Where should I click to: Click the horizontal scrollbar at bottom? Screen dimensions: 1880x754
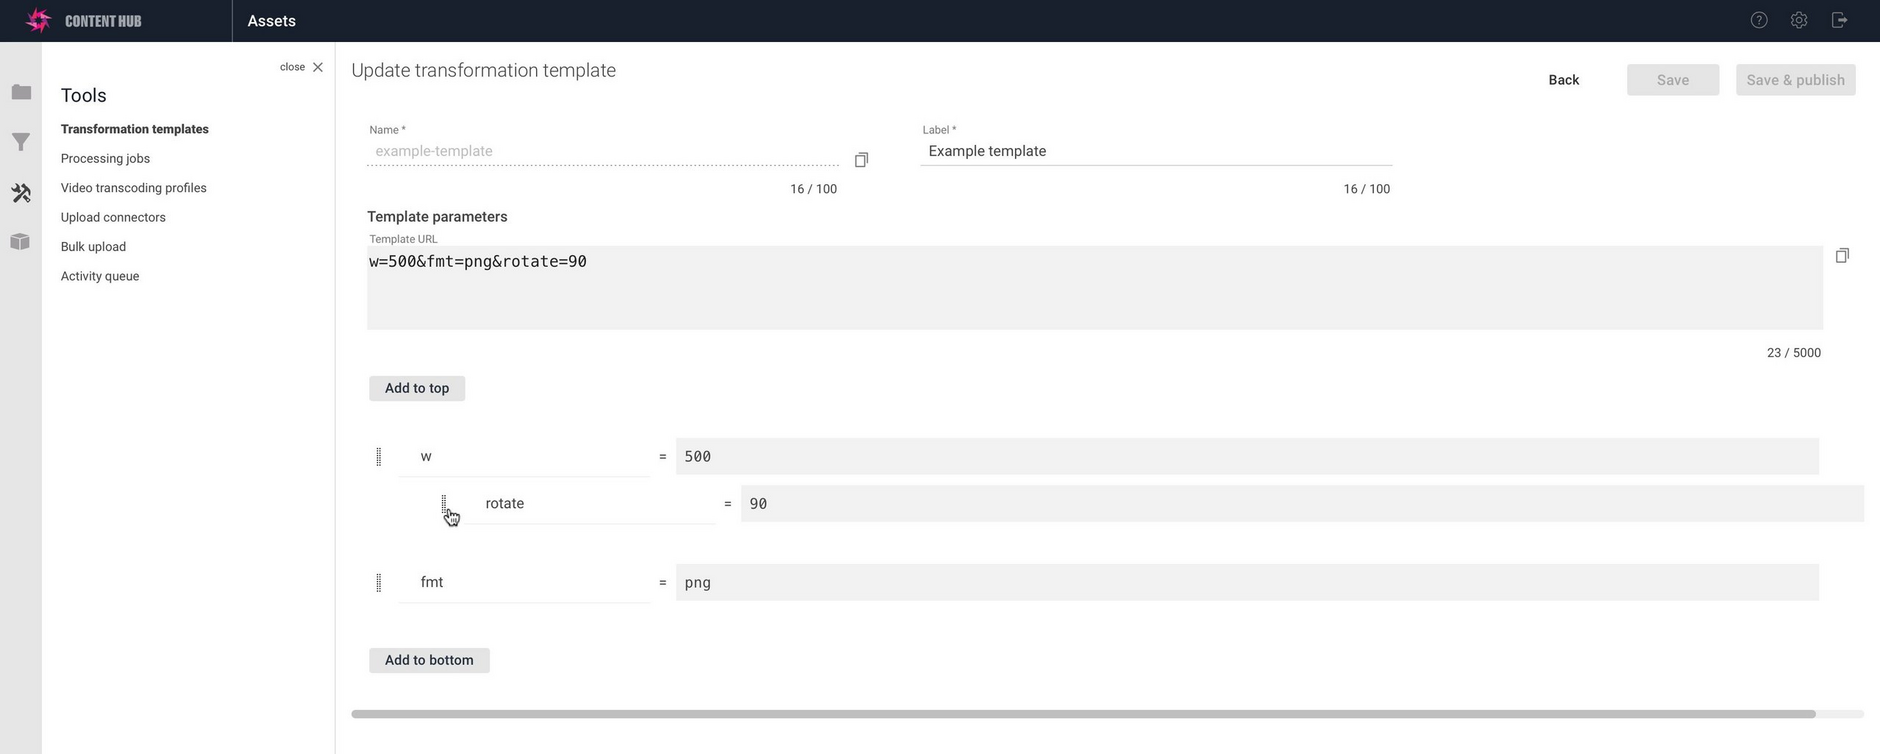[1083, 714]
